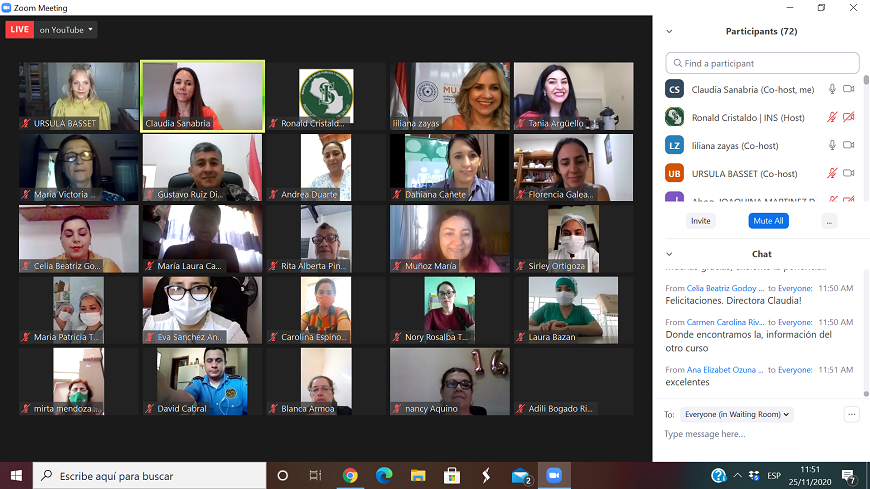Click the help question mark tray icon
The height and width of the screenshot is (489, 870).
pos(719,476)
